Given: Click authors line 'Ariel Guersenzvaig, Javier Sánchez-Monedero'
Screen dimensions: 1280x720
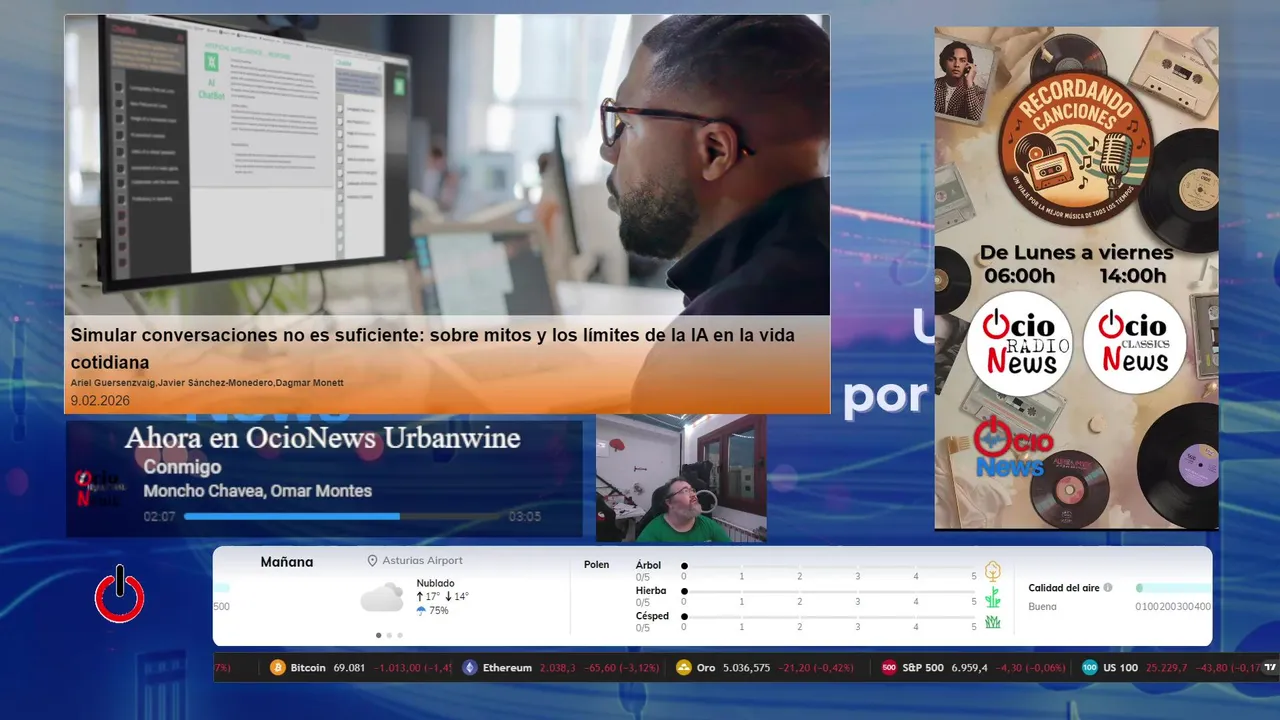Looking at the screenshot, I should pos(207,383).
